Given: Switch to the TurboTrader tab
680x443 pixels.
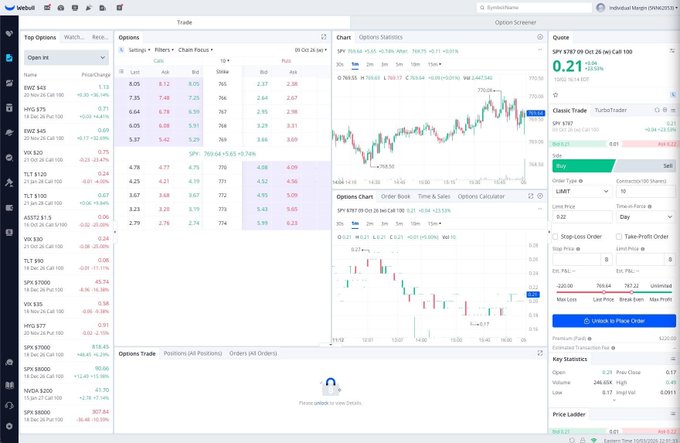Looking at the screenshot, I should coord(610,110).
